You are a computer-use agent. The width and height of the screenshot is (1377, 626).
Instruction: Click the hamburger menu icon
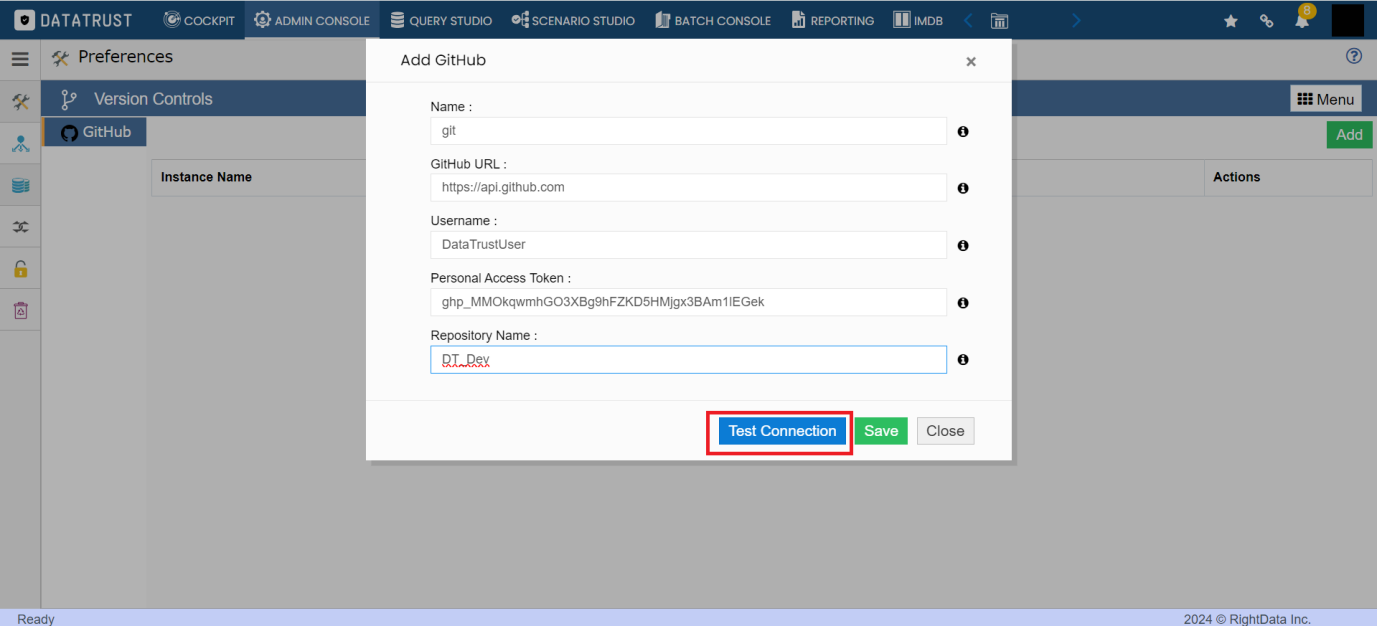coord(20,59)
